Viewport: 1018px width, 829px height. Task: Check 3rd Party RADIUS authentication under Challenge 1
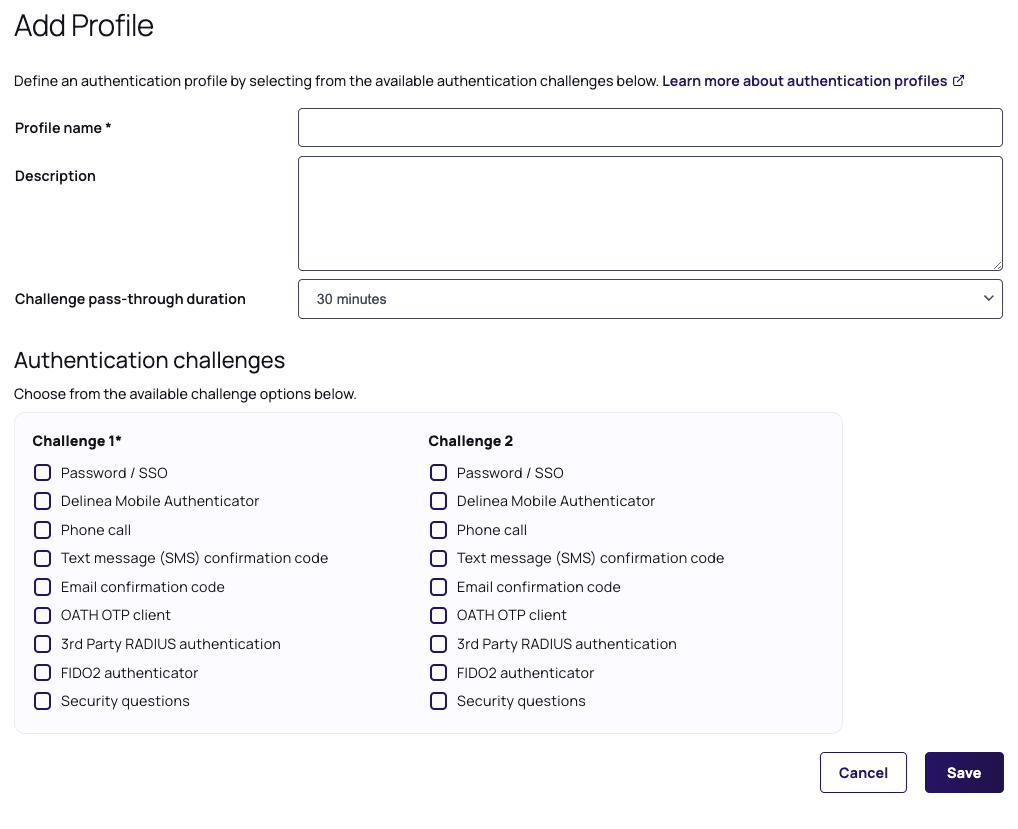click(x=42, y=644)
